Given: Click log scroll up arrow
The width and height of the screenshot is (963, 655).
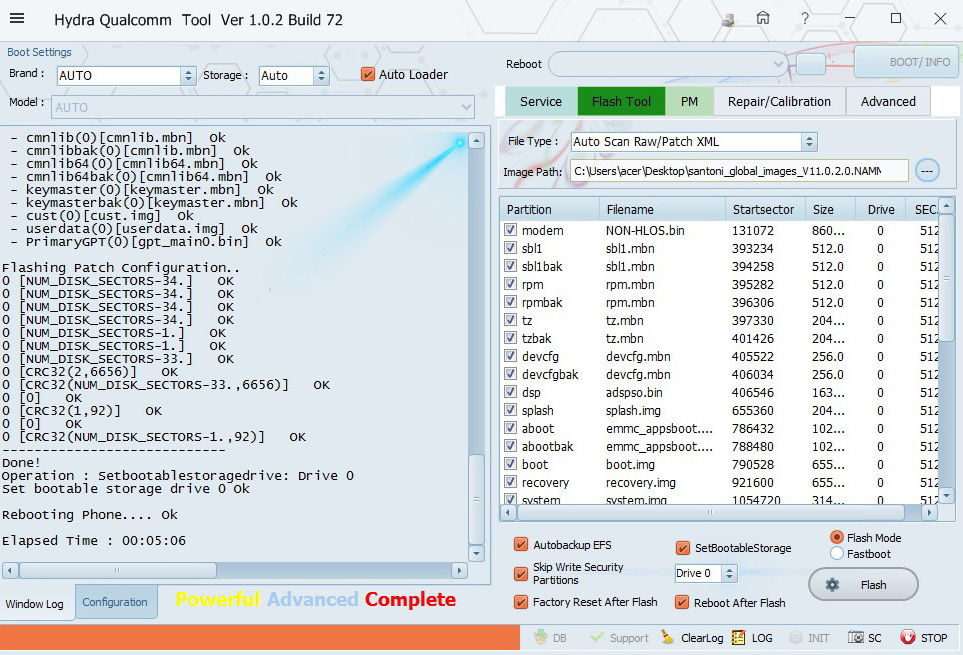Looking at the screenshot, I should tap(476, 141).
